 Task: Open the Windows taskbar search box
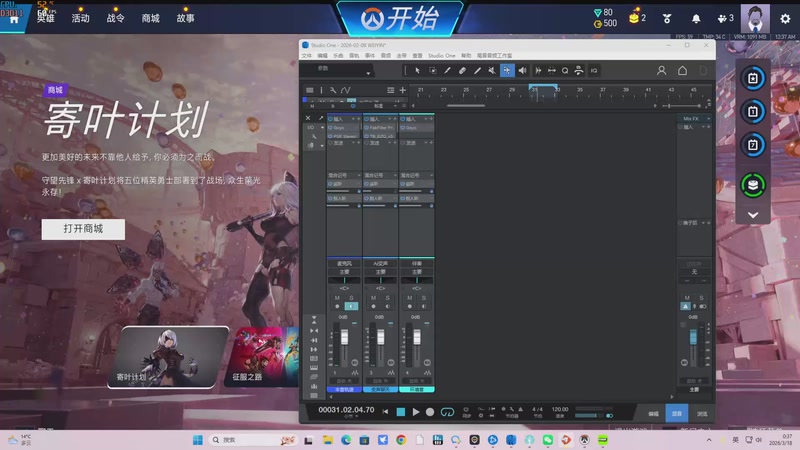coord(254,440)
